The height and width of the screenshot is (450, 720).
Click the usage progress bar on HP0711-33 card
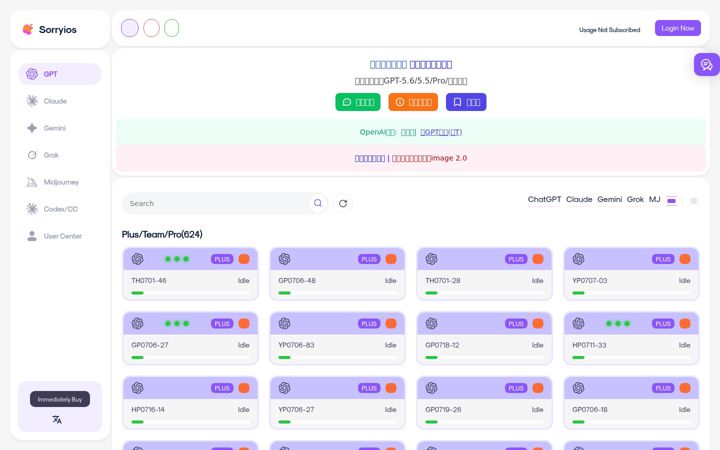[x=631, y=357]
